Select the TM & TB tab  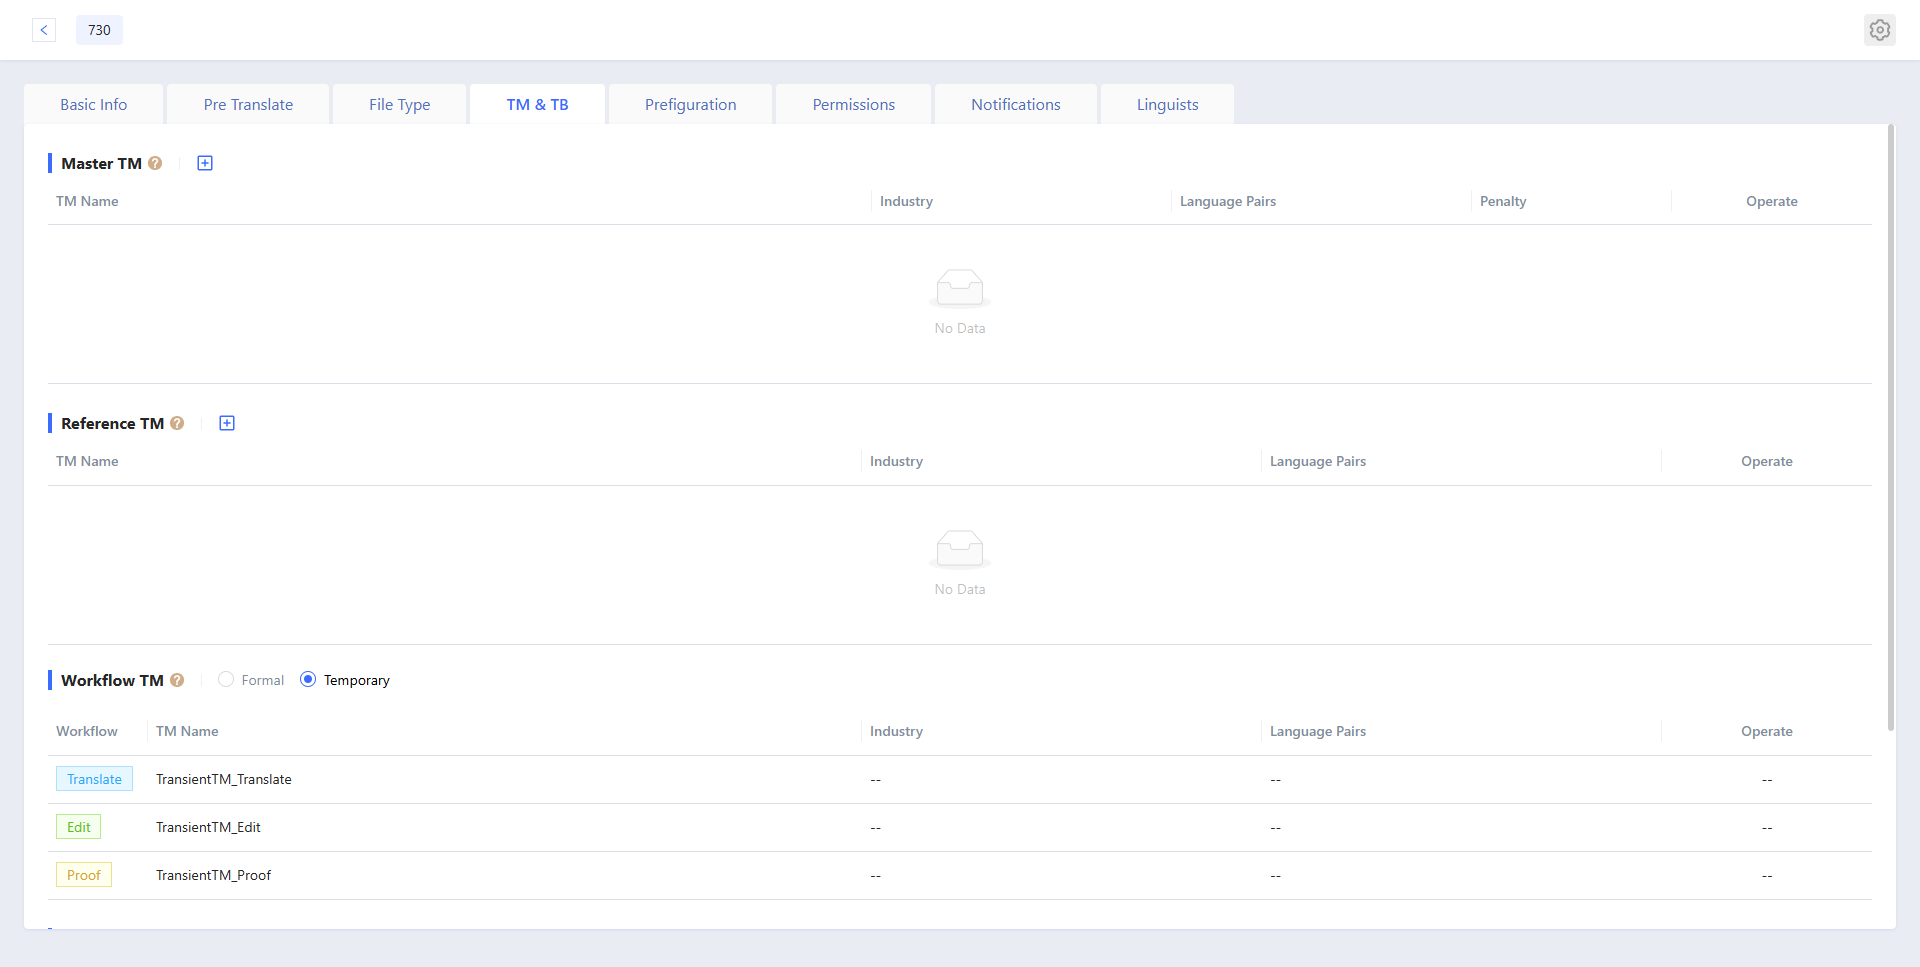[537, 104]
